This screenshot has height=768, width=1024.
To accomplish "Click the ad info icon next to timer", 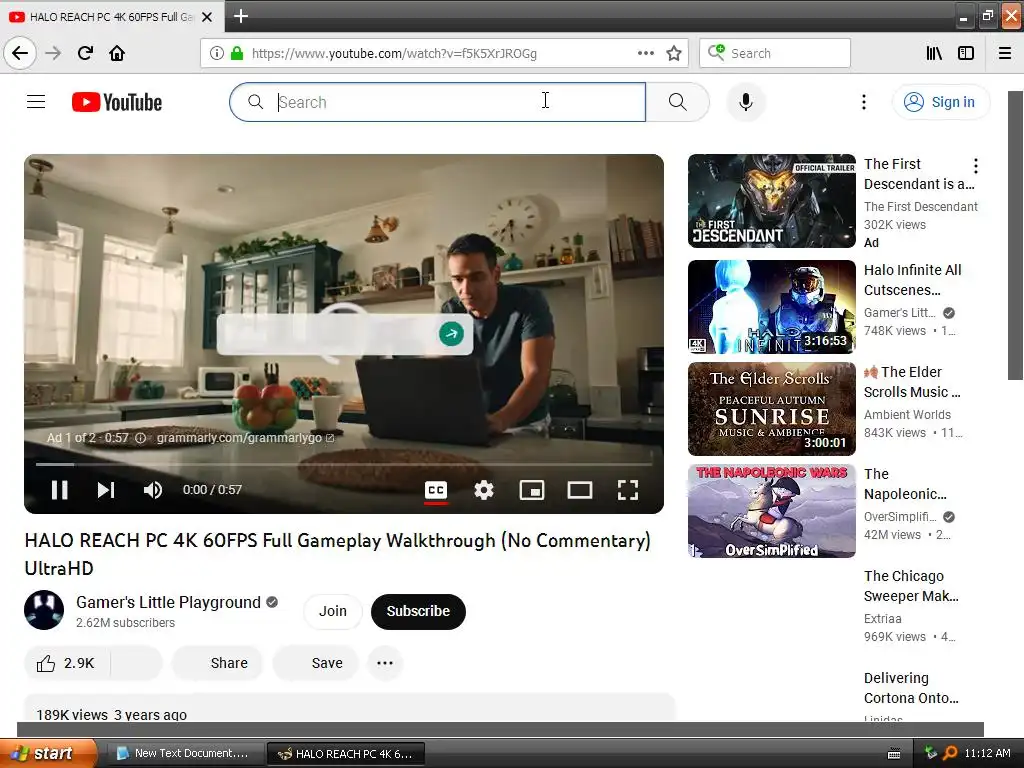I will [x=140, y=438].
